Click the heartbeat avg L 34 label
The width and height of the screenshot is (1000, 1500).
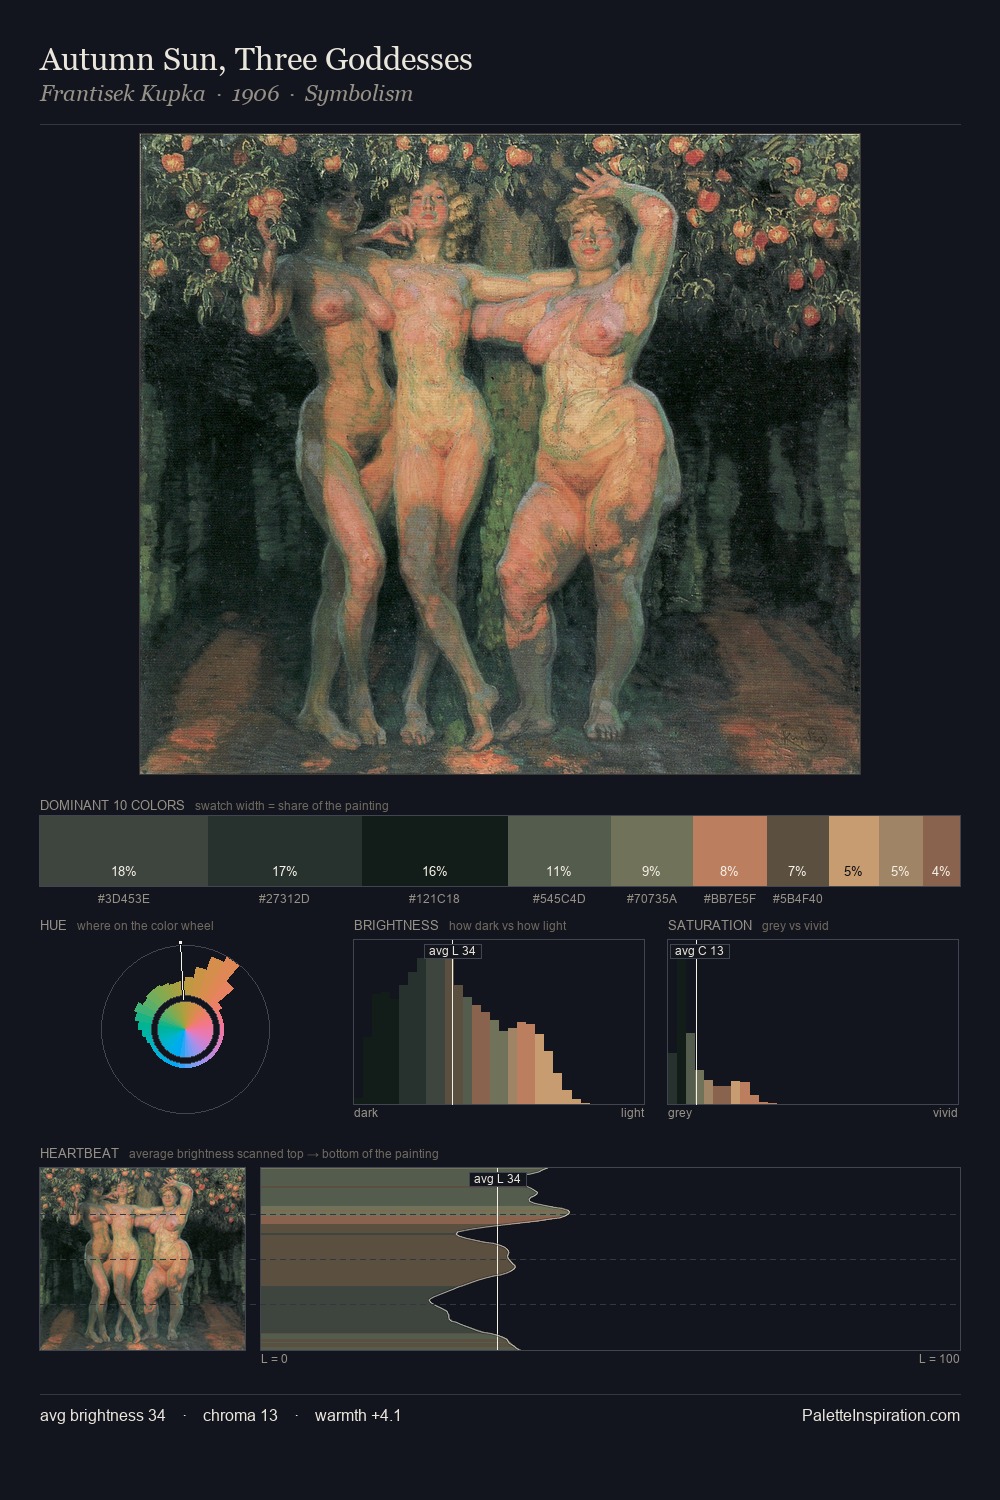pos(497,1179)
